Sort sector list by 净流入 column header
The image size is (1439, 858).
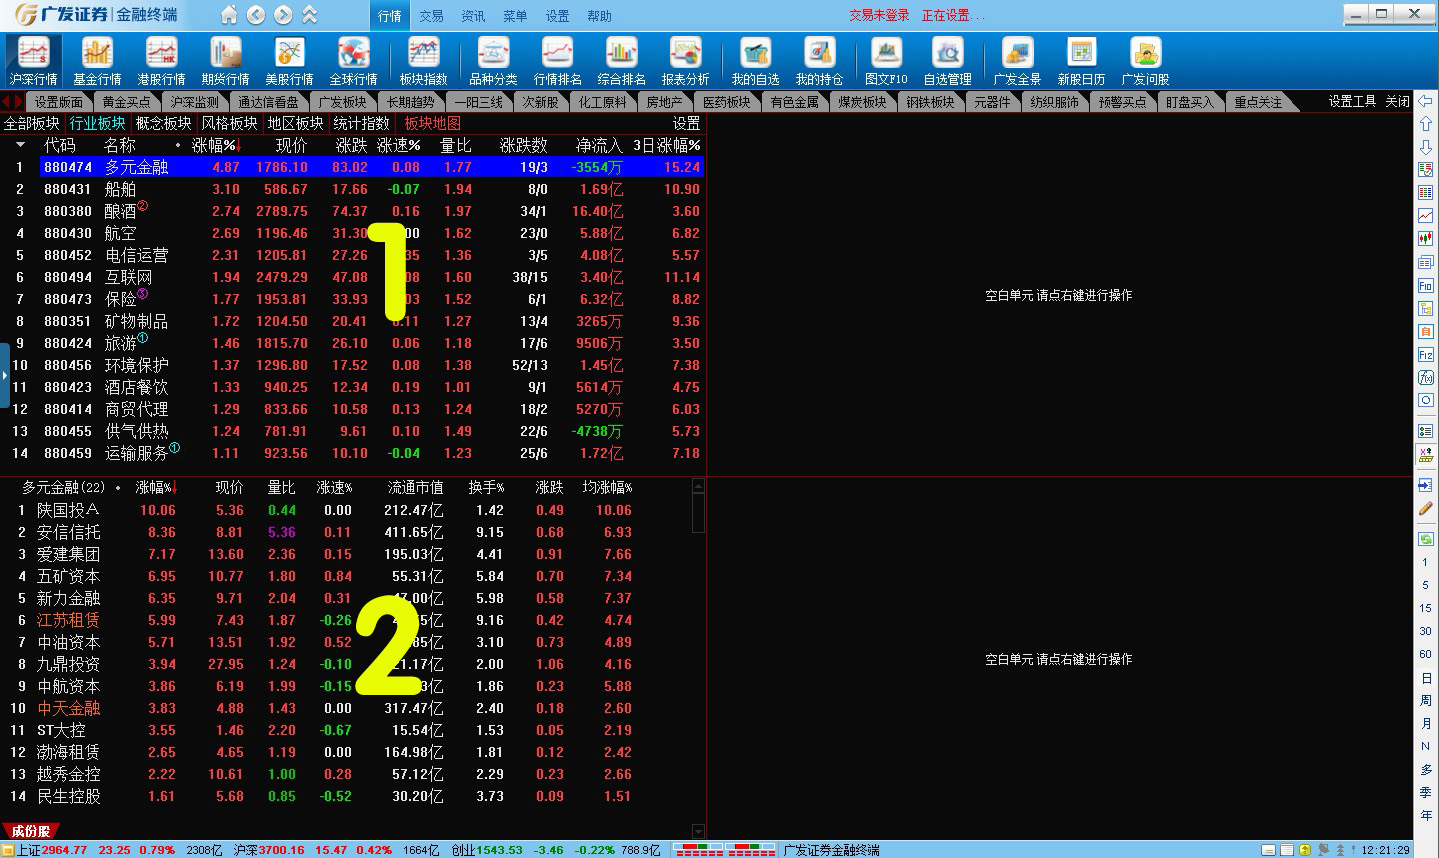pyautogui.click(x=598, y=145)
